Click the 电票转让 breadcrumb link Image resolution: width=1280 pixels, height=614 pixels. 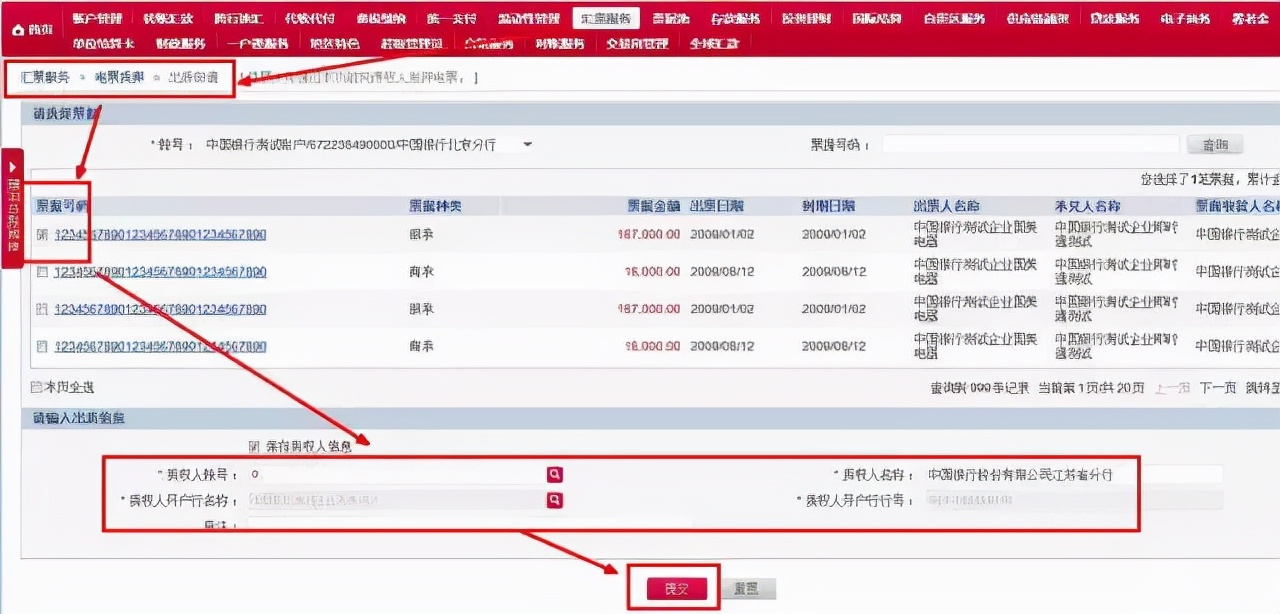point(120,76)
